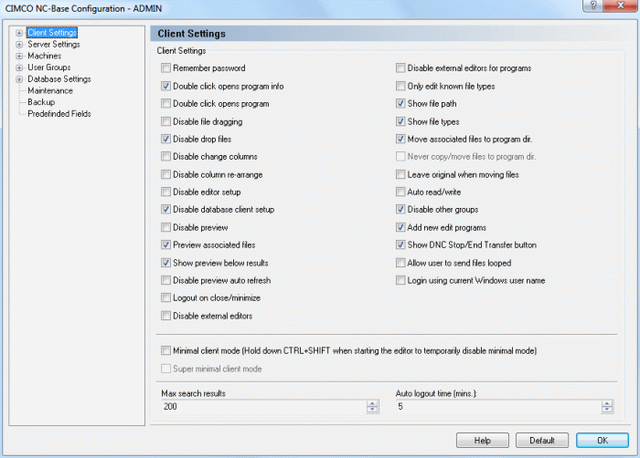Click the Help button
Image resolution: width=640 pixels, height=458 pixels.
click(x=482, y=440)
